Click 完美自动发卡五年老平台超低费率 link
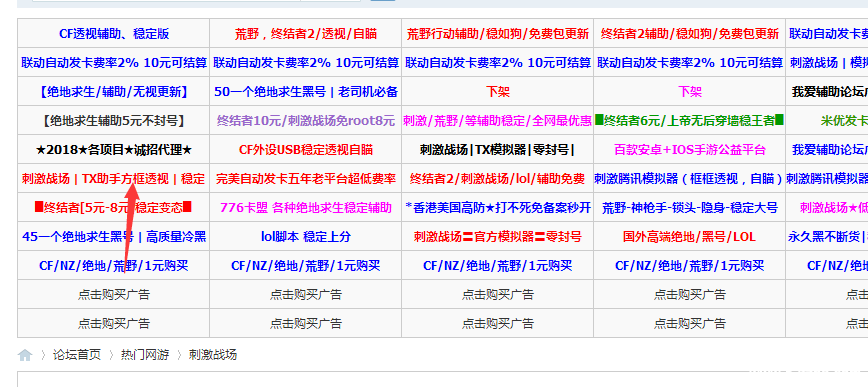Image resolution: width=868 pixels, height=387 pixels. point(306,179)
